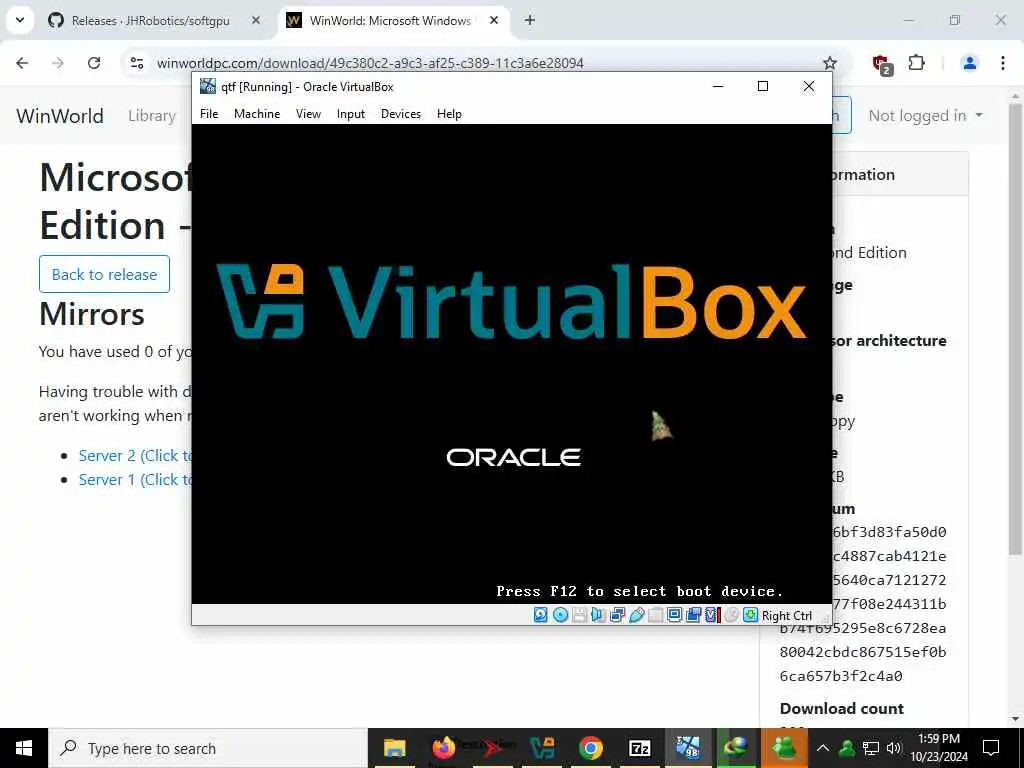Screen dimensions: 1024x768
Task: Open the volume control in system tray
Action: coord(894,748)
